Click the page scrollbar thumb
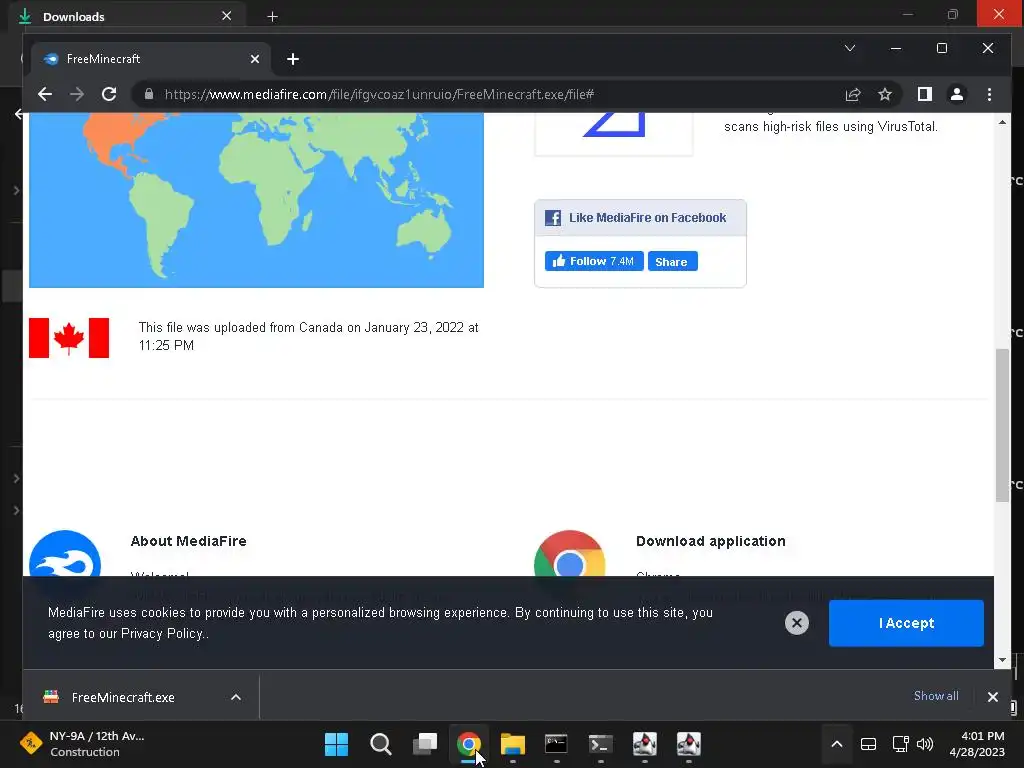Screen dimensions: 1024x768 1002,426
